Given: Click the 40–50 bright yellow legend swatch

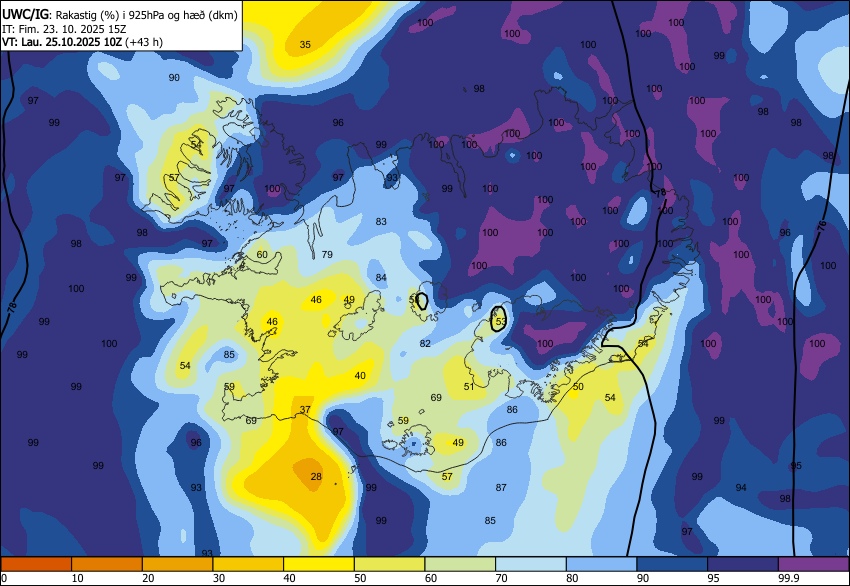Looking at the screenshot, I should pos(319,564).
